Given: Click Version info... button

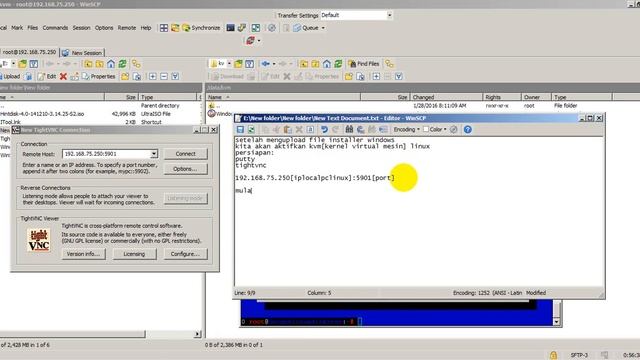Looking at the screenshot, I should pyautogui.click(x=83, y=254).
